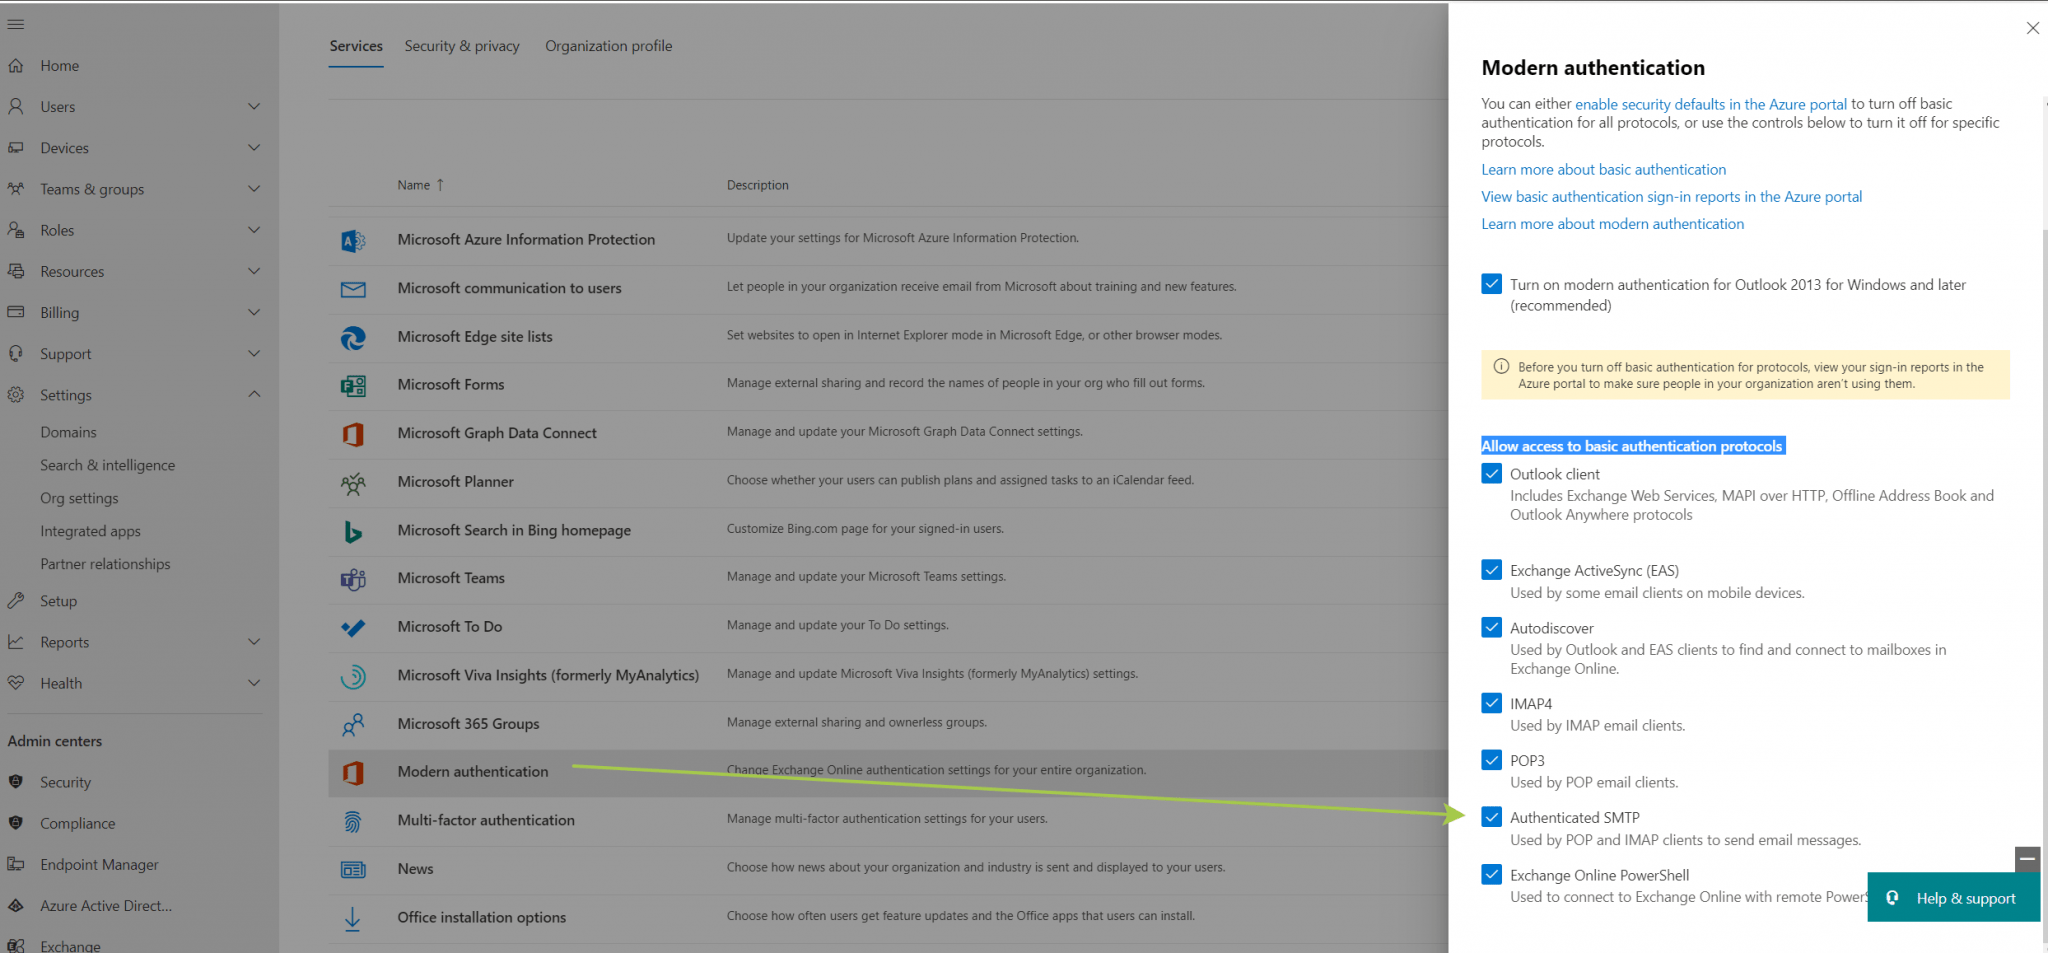Screen dimensions: 2048x953
Task: Click the Health heart icon
Action: click(x=16, y=683)
